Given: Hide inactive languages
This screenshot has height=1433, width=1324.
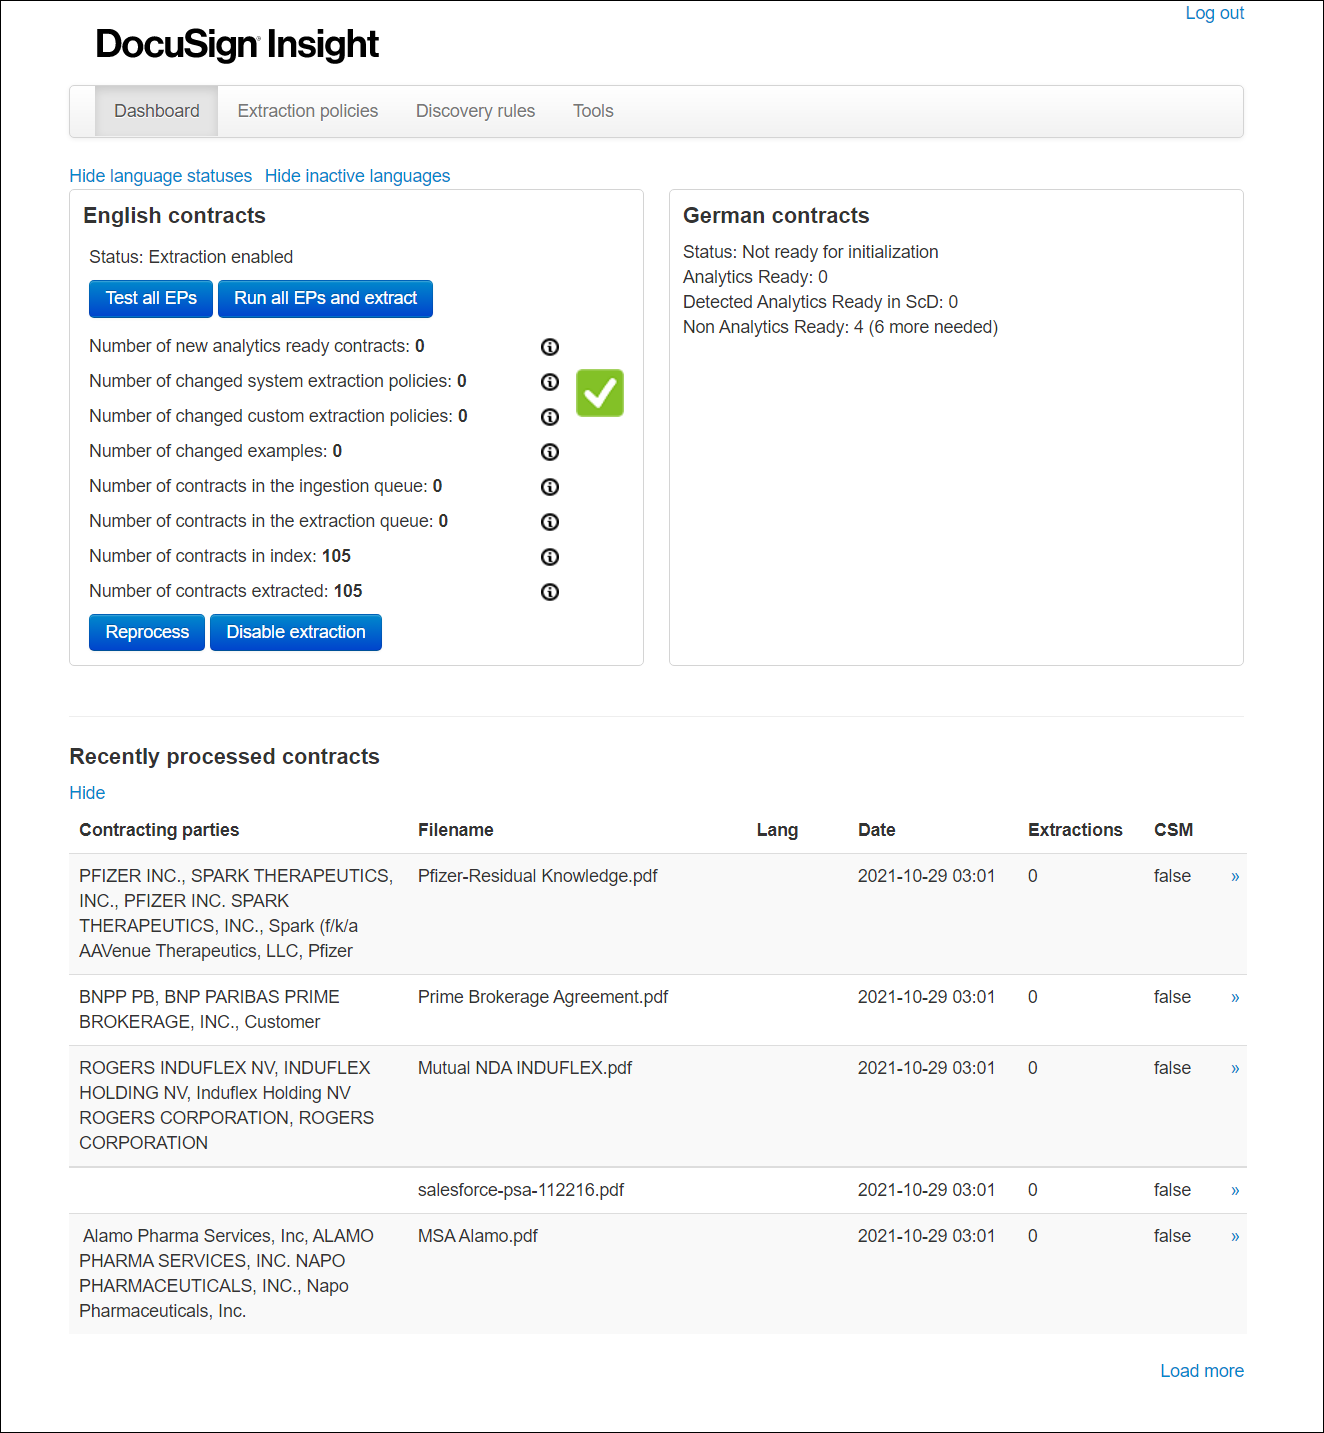Looking at the screenshot, I should (357, 176).
